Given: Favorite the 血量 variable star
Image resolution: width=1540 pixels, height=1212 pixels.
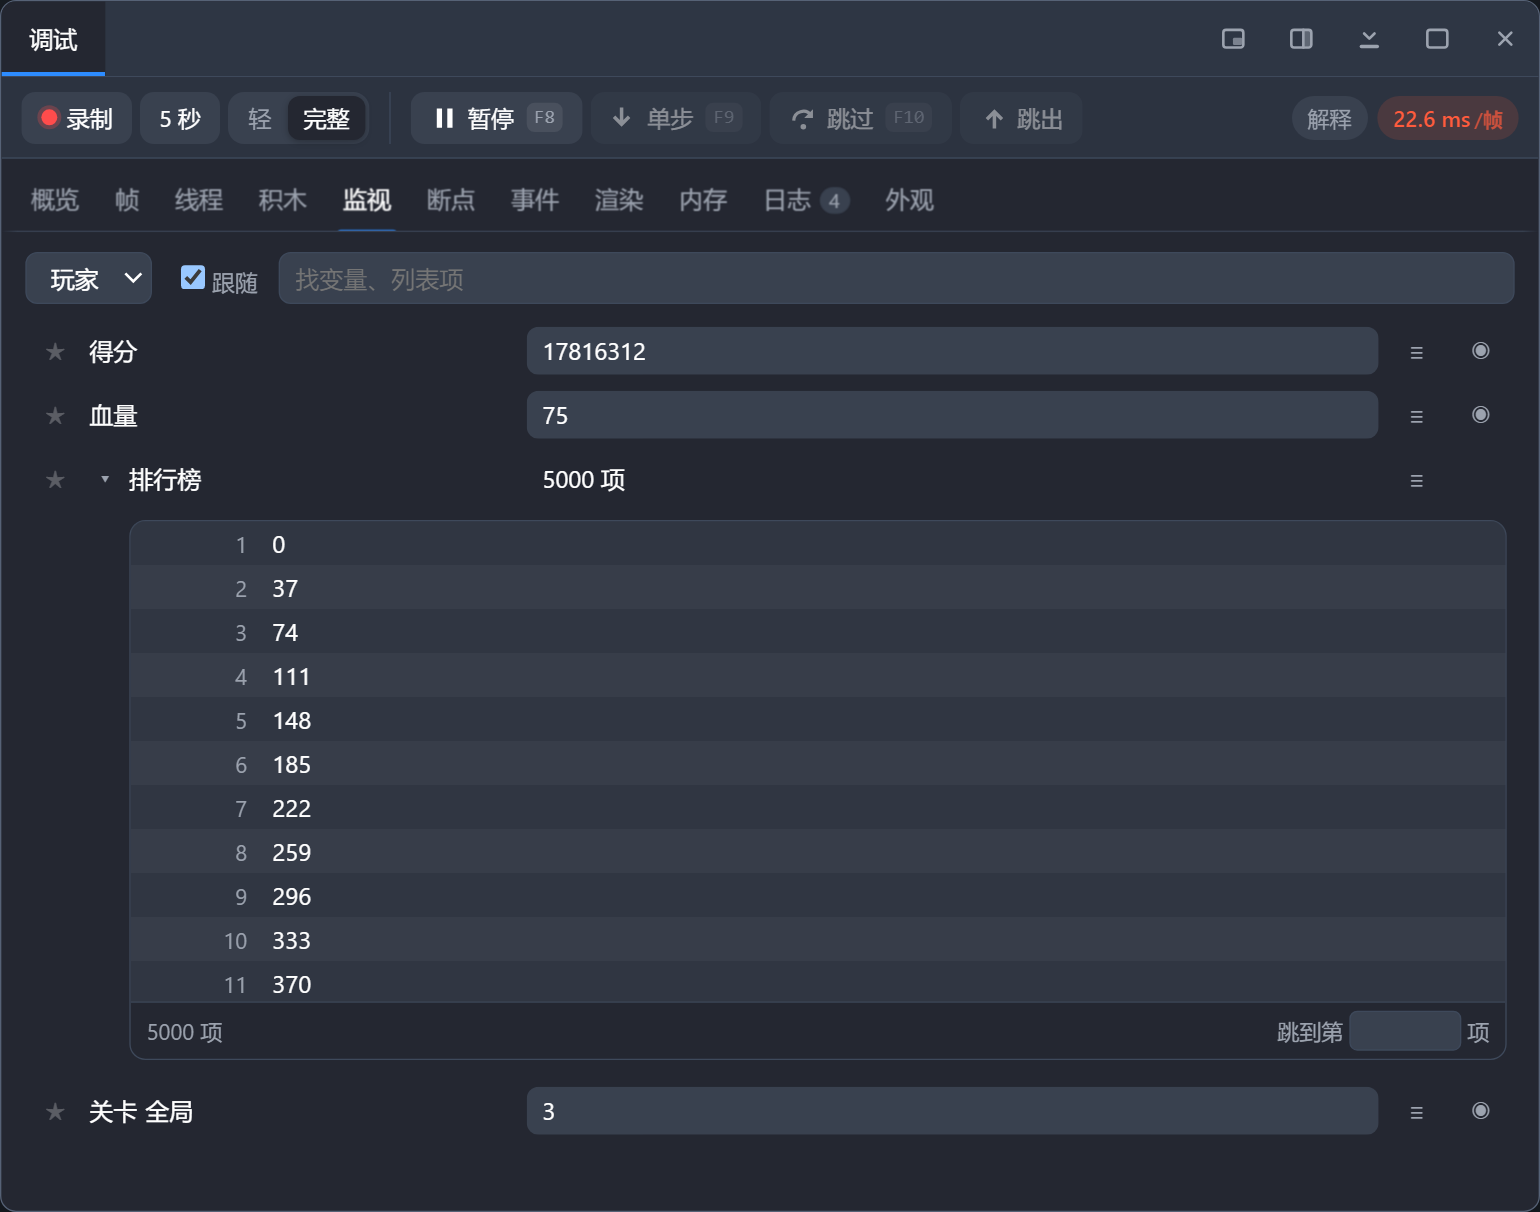Looking at the screenshot, I should click(55, 416).
